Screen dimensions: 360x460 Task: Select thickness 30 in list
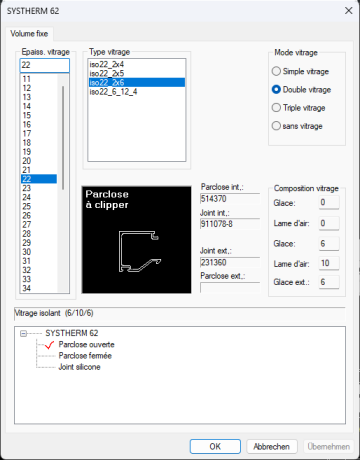39,252
